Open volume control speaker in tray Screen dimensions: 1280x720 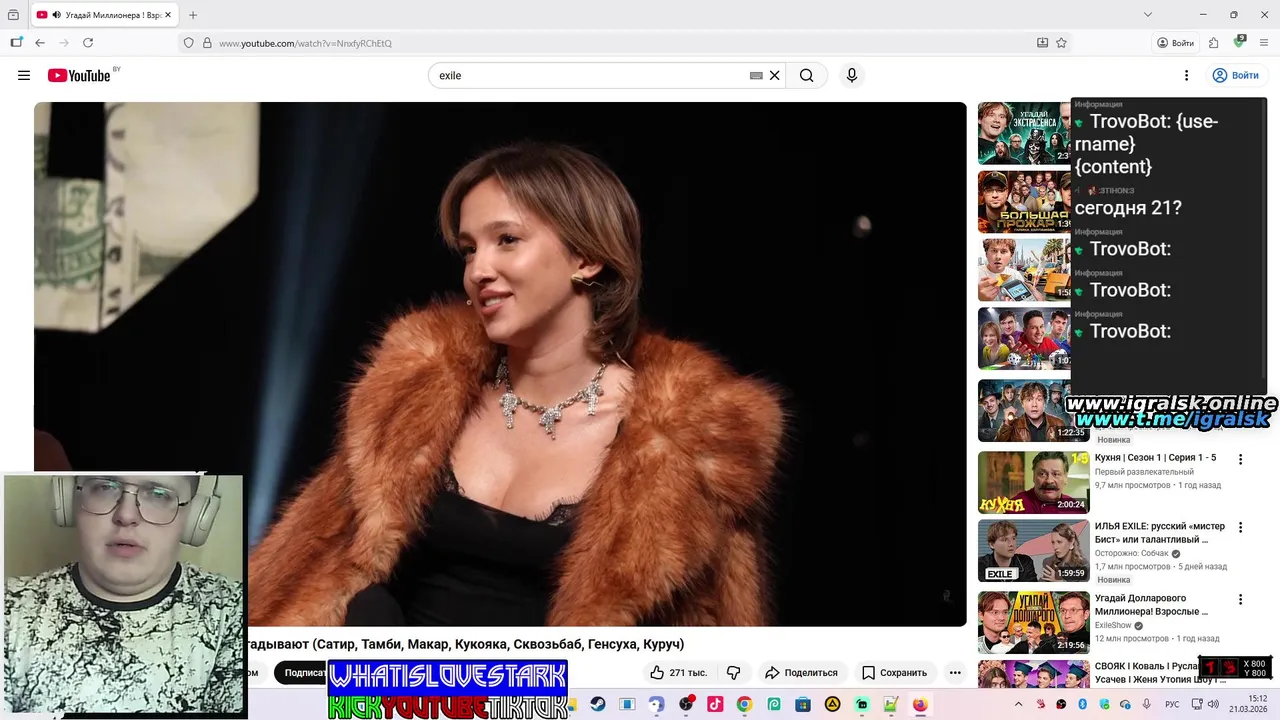coord(1213,704)
